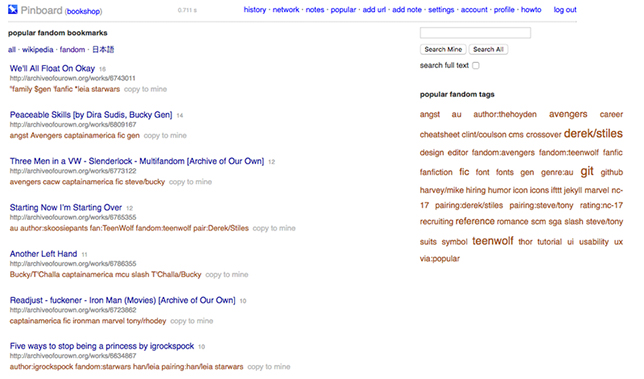Copy 'Three Men in a VW' to mine
Screen dimensions: 644x379
click(x=190, y=182)
